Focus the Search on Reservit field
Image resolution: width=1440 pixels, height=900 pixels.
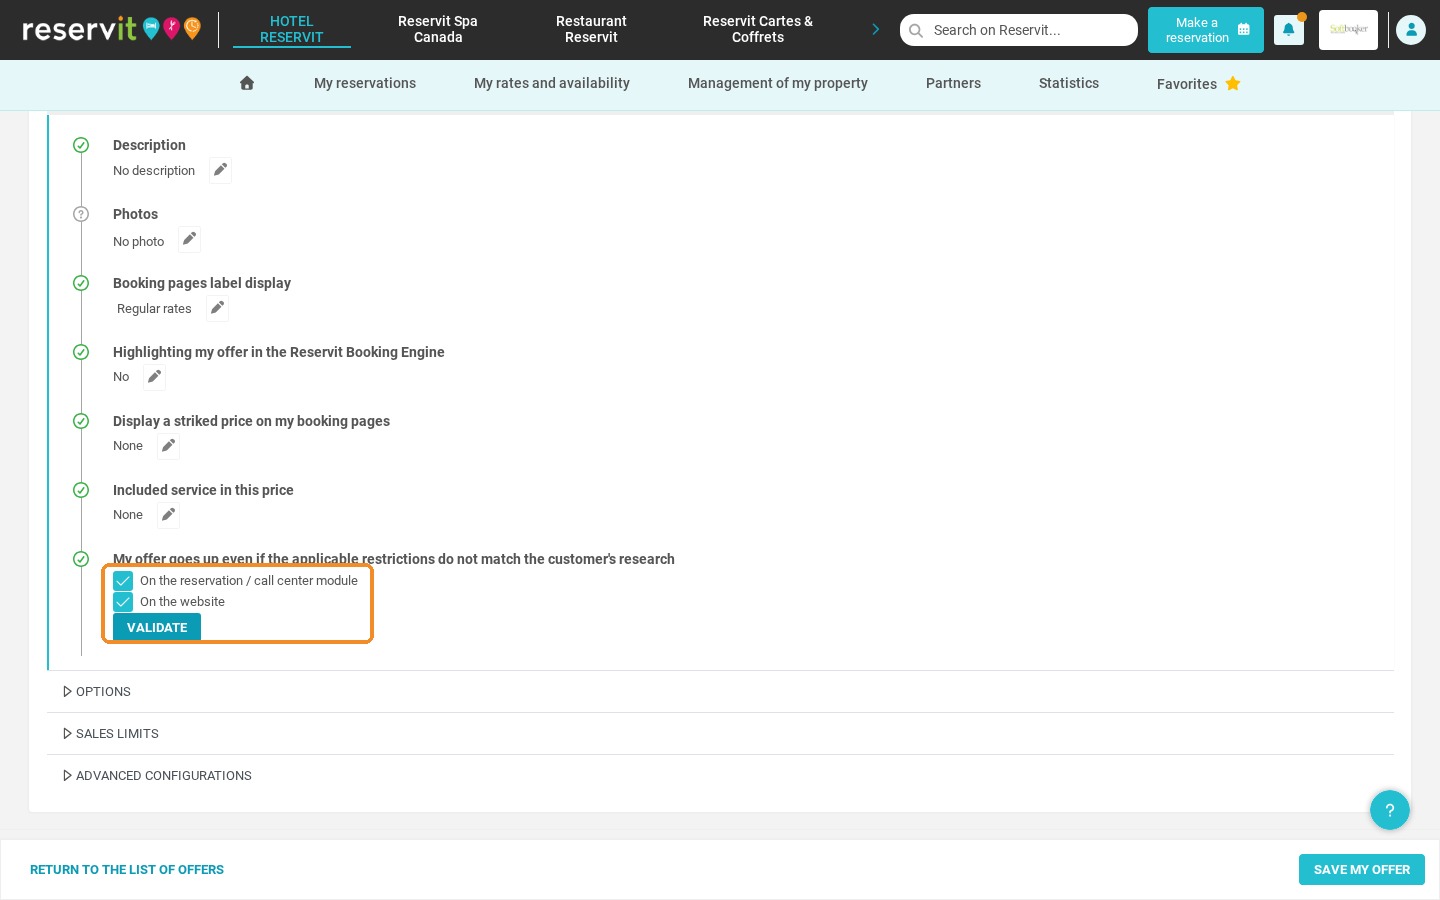click(1019, 30)
